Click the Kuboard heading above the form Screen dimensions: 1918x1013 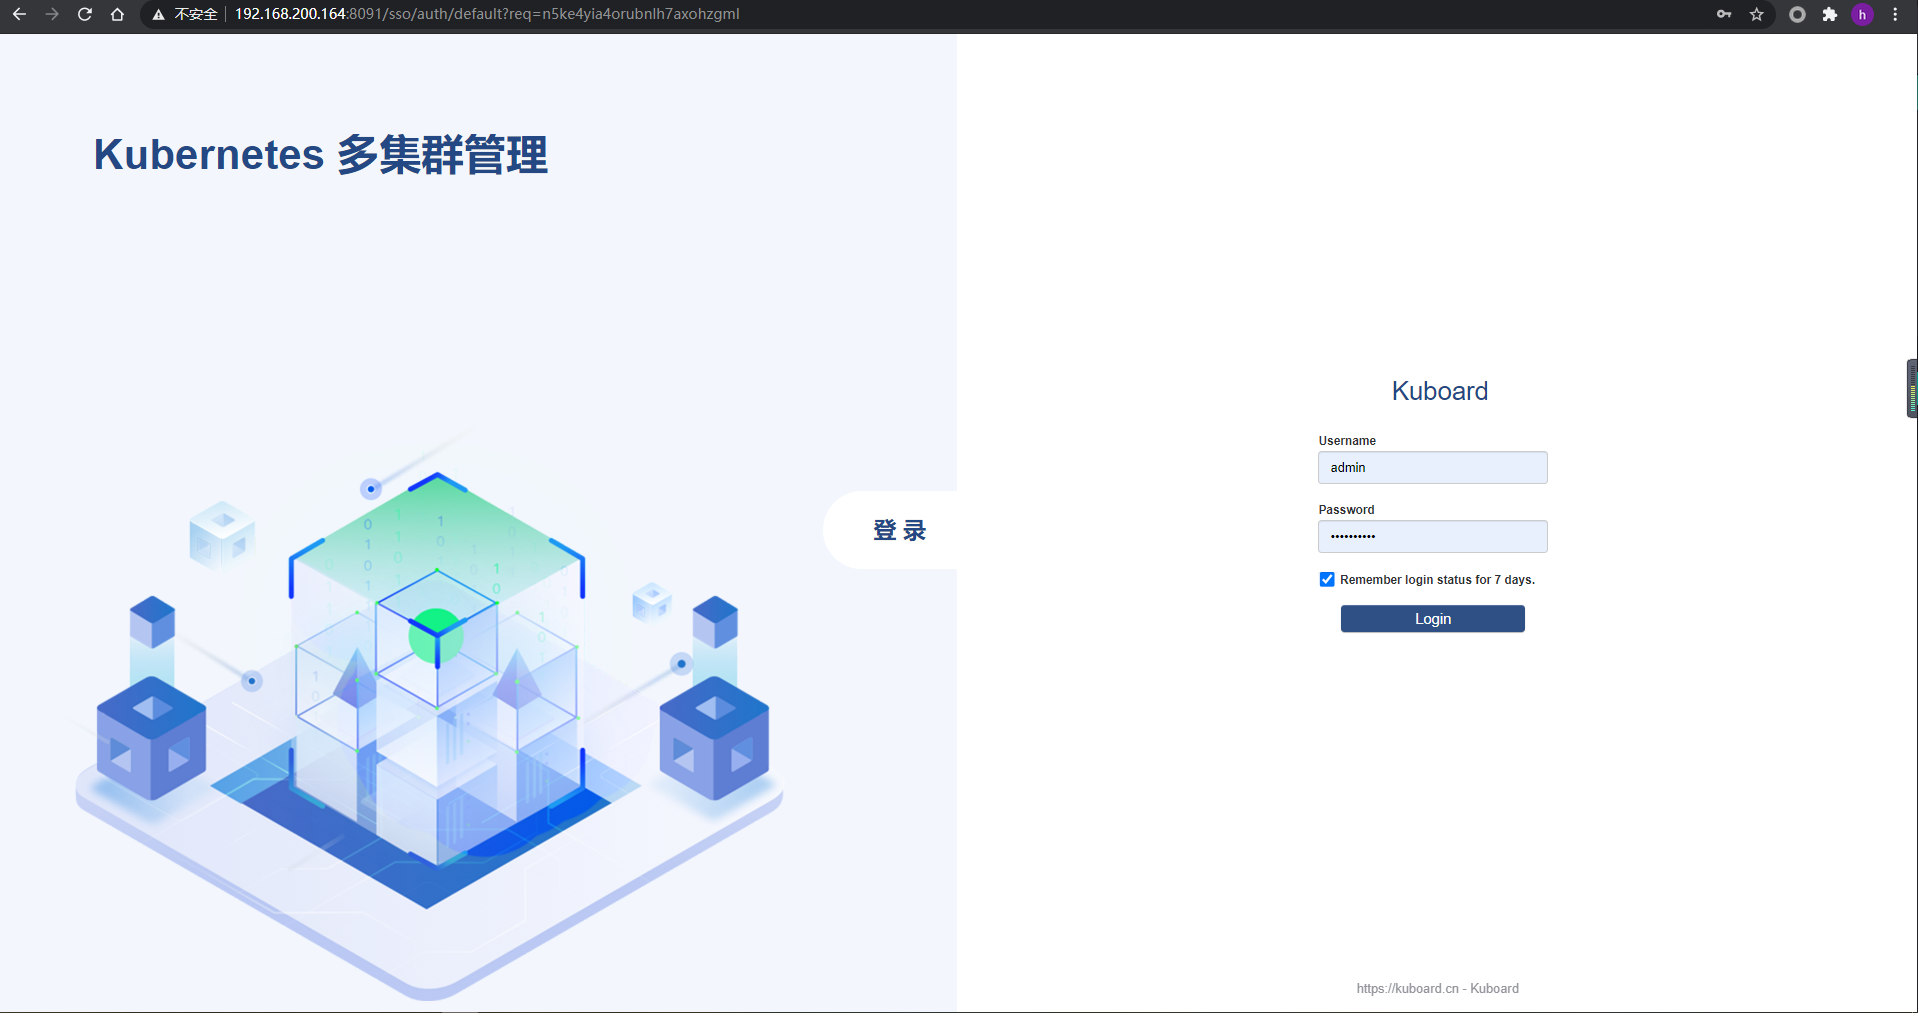(1438, 391)
